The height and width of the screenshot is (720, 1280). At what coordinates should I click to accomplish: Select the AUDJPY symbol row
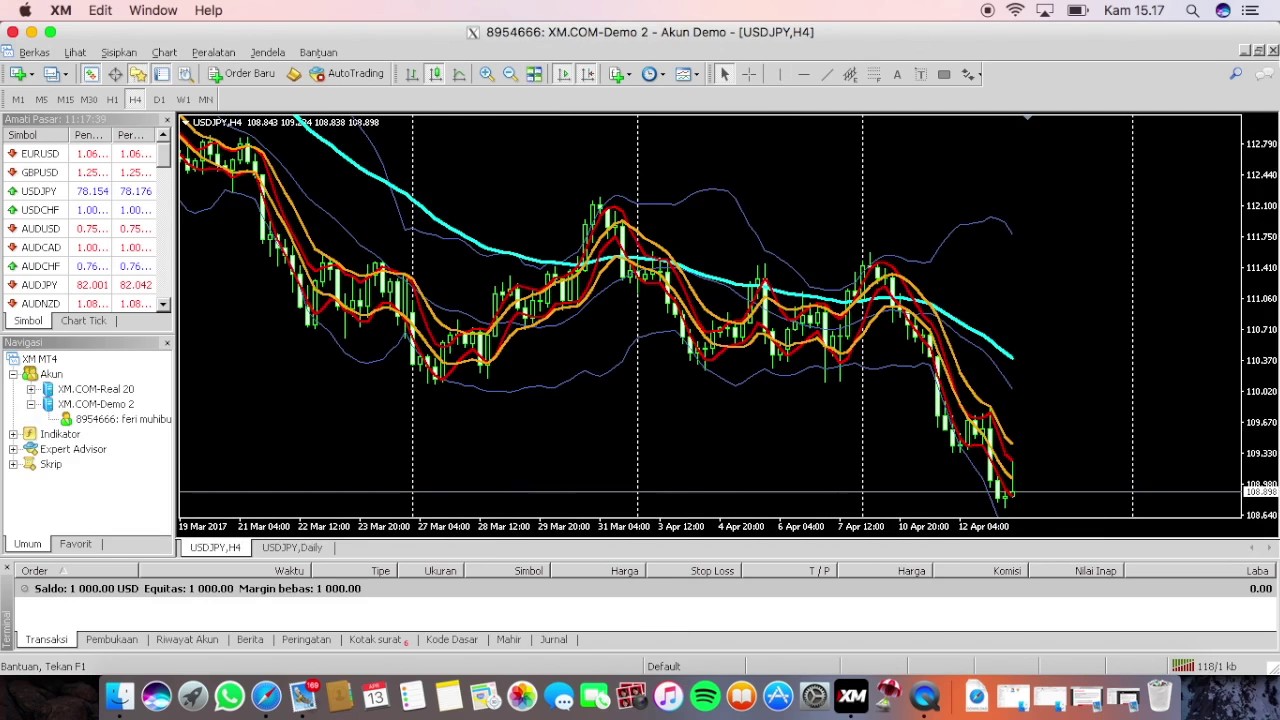[x=78, y=285]
